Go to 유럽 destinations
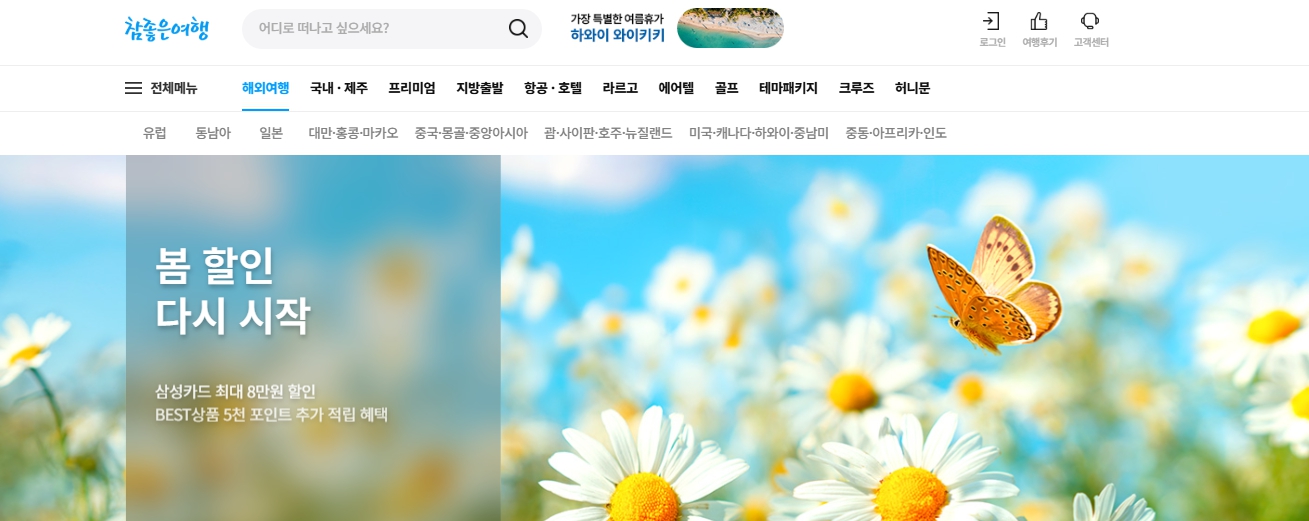This screenshot has height=521, width=1309. [x=155, y=133]
